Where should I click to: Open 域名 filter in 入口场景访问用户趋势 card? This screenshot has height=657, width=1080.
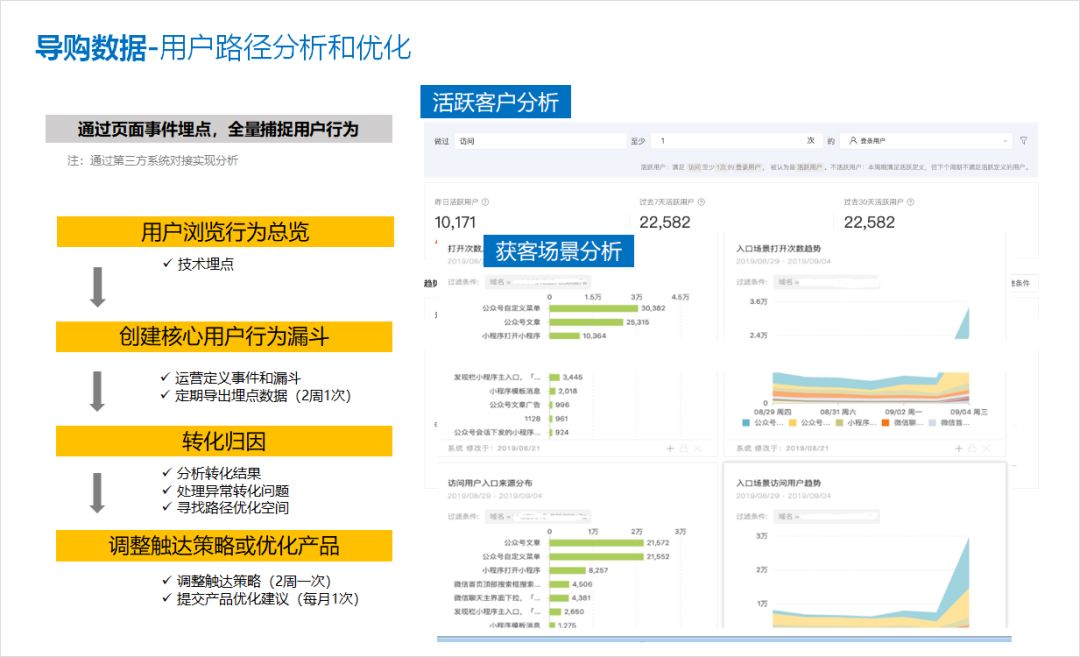click(x=827, y=516)
